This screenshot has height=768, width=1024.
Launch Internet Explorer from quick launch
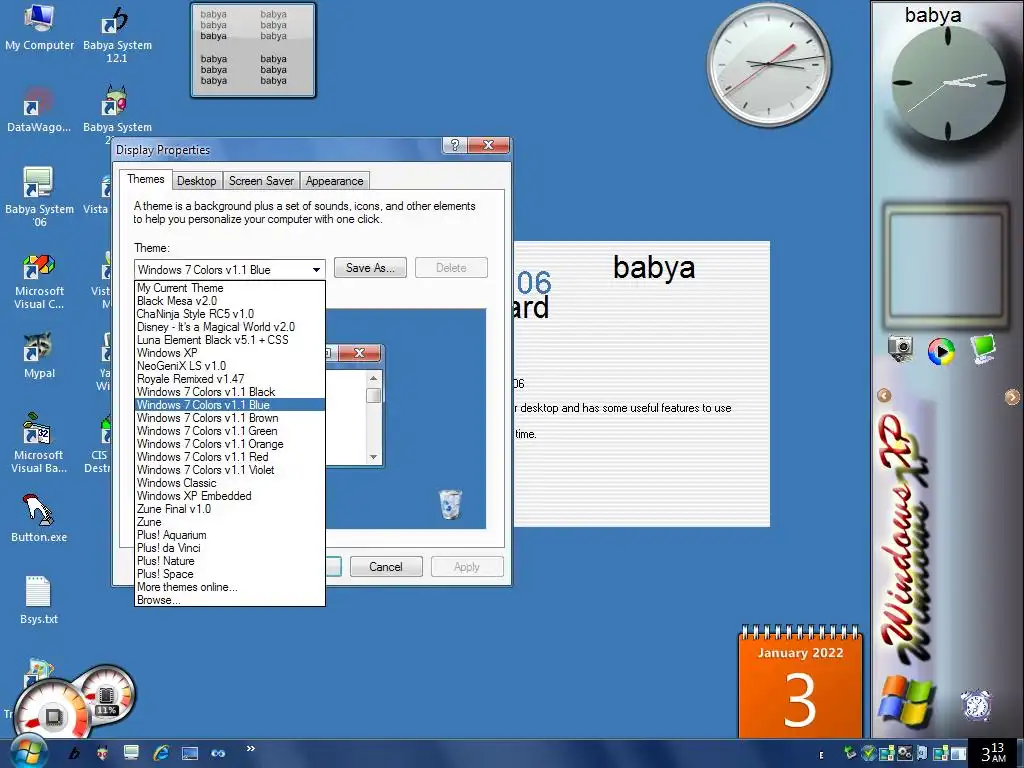161,753
